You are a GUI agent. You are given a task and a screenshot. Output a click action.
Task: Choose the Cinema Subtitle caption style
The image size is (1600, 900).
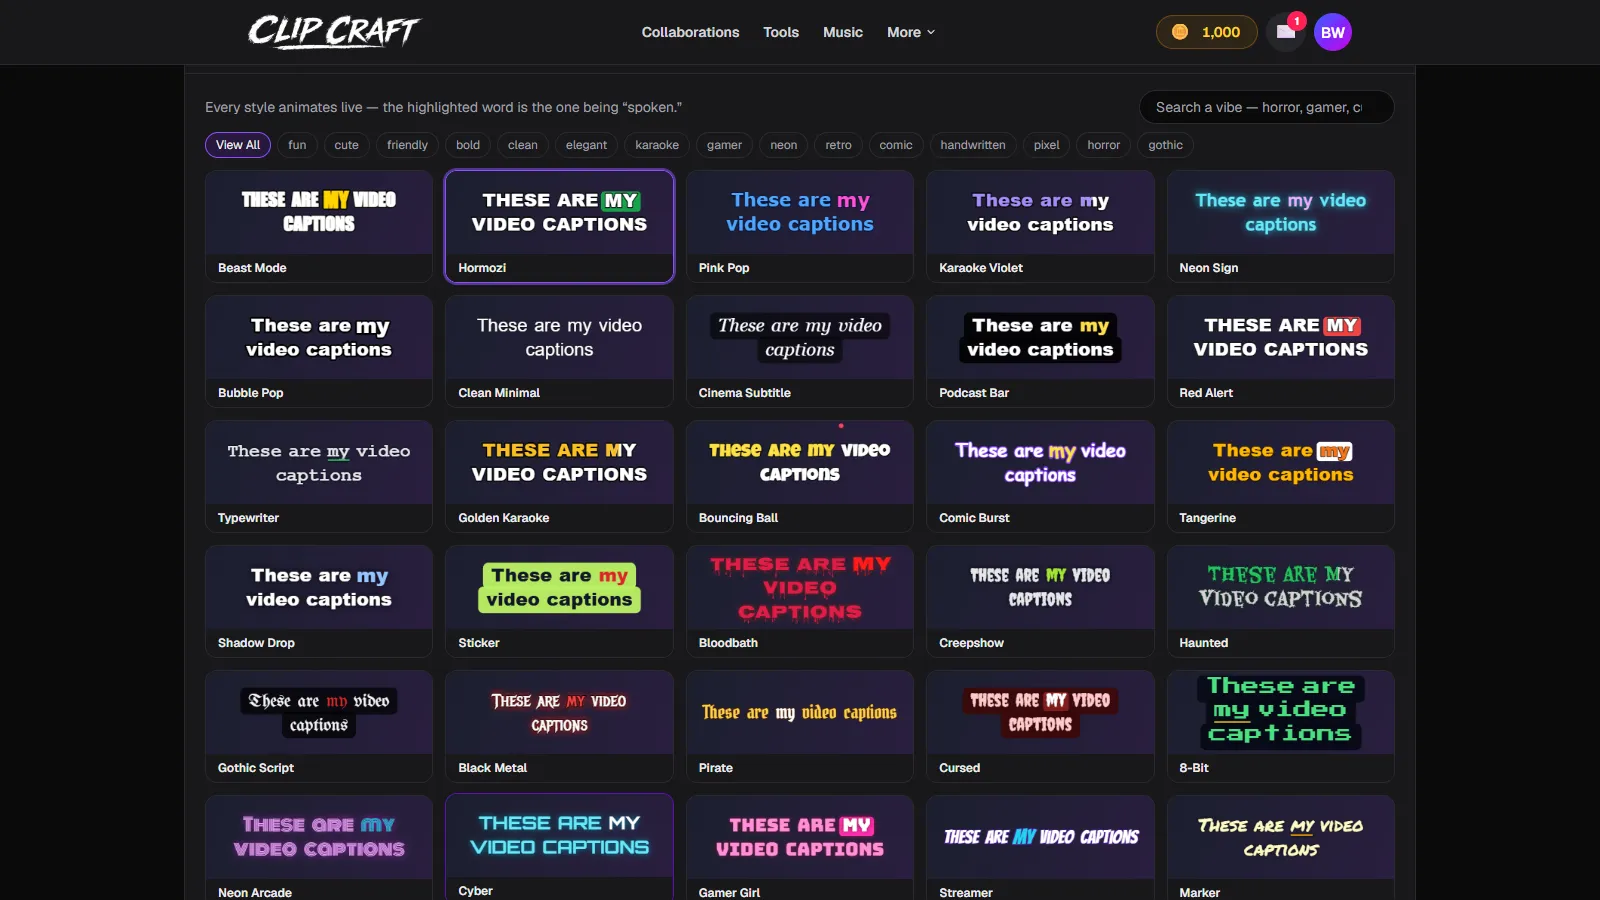coord(800,351)
